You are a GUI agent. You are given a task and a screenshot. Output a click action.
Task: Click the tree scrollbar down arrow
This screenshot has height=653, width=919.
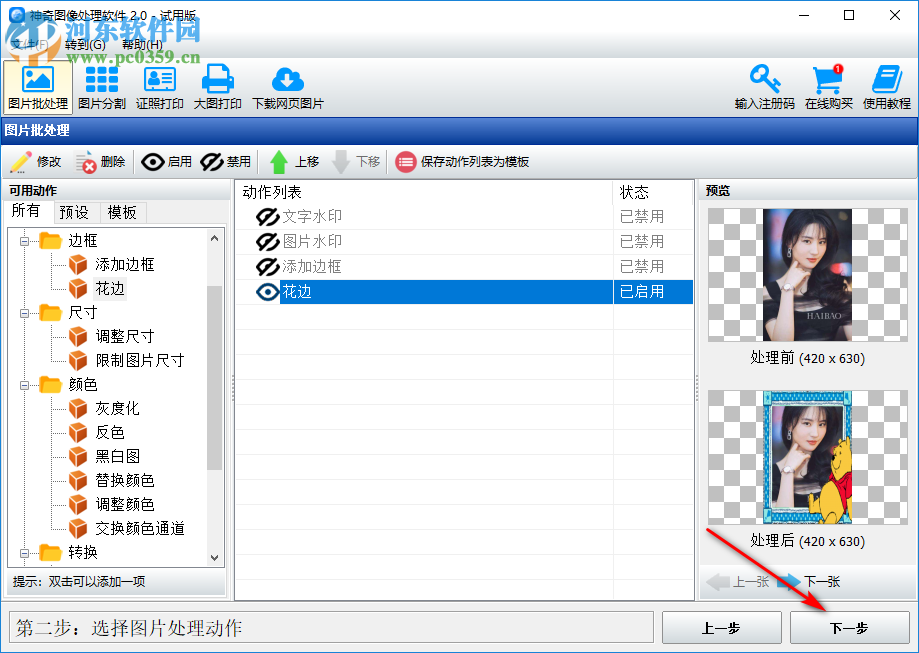tap(215, 557)
